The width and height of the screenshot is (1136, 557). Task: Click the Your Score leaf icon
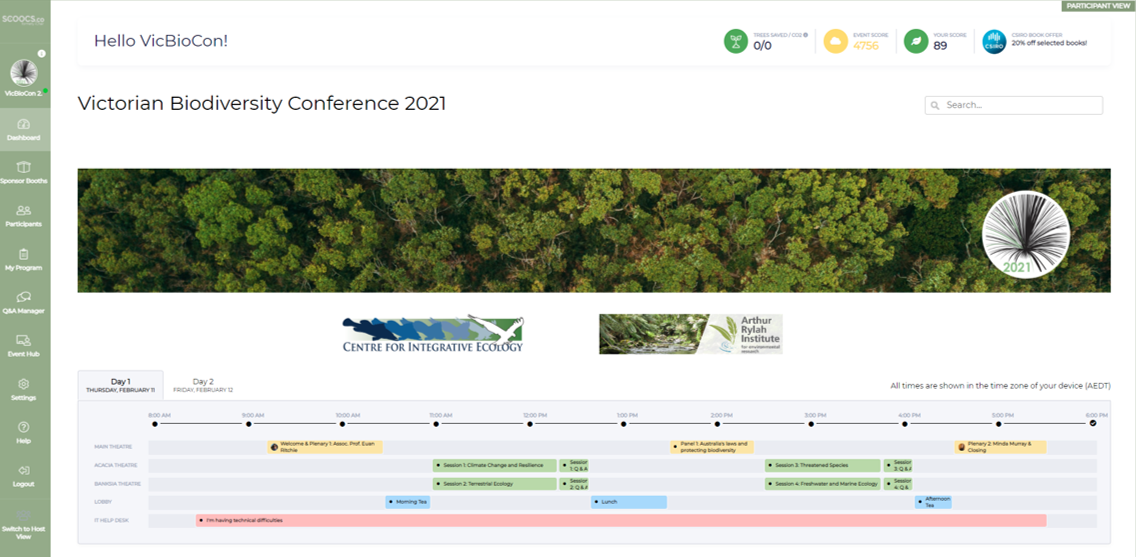click(916, 41)
